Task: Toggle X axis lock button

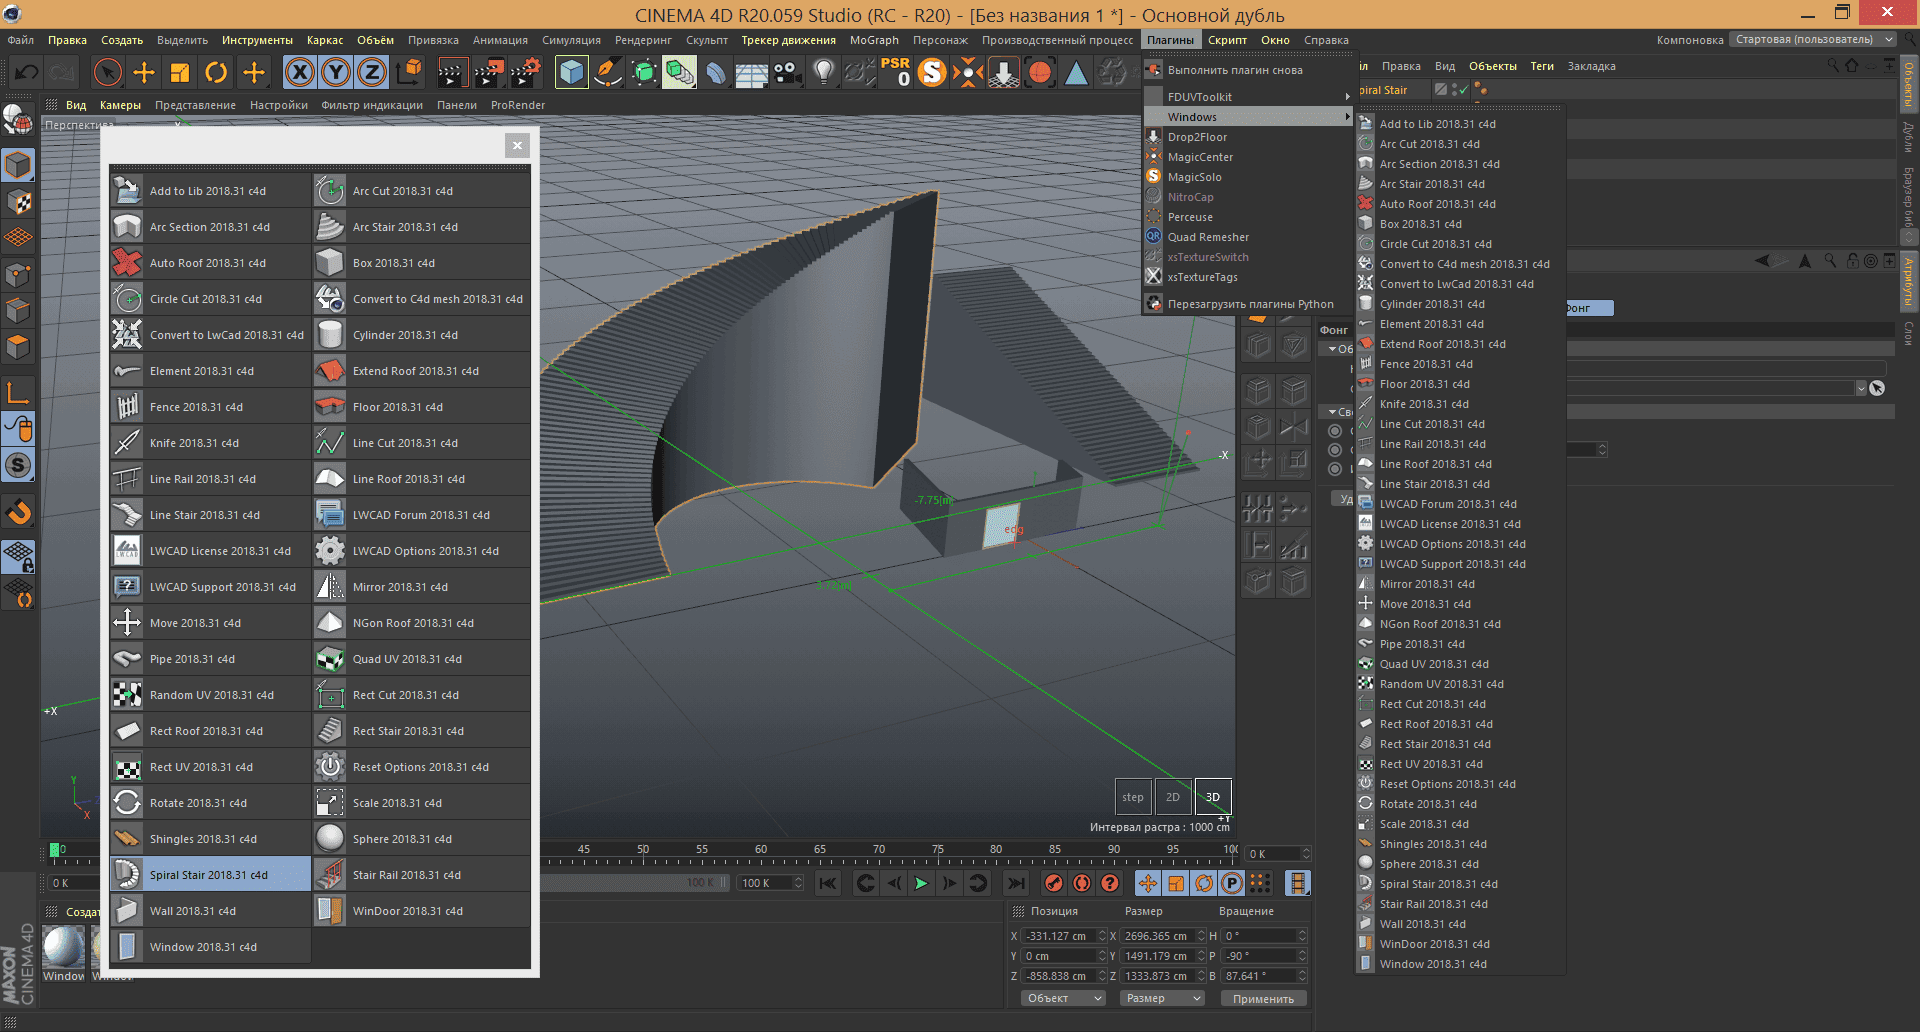Action: (x=300, y=72)
